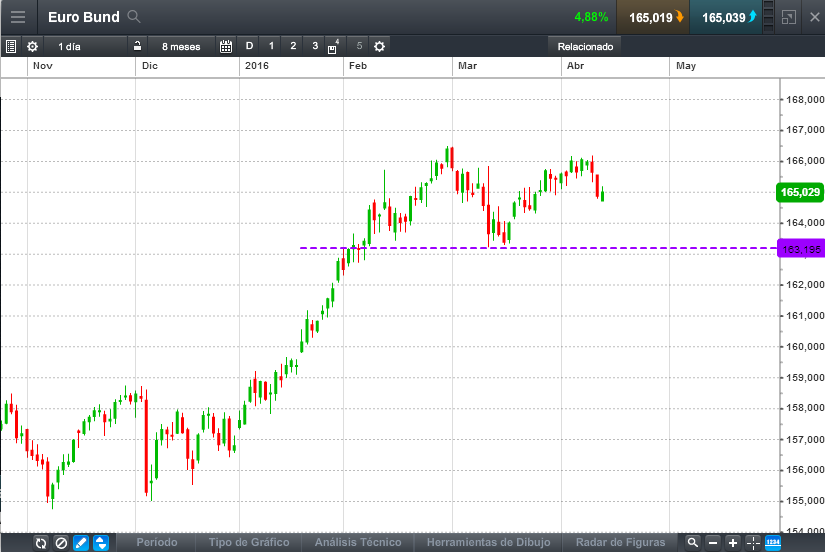Zoom out with the minus icon
The image size is (825, 552).
tap(713, 543)
